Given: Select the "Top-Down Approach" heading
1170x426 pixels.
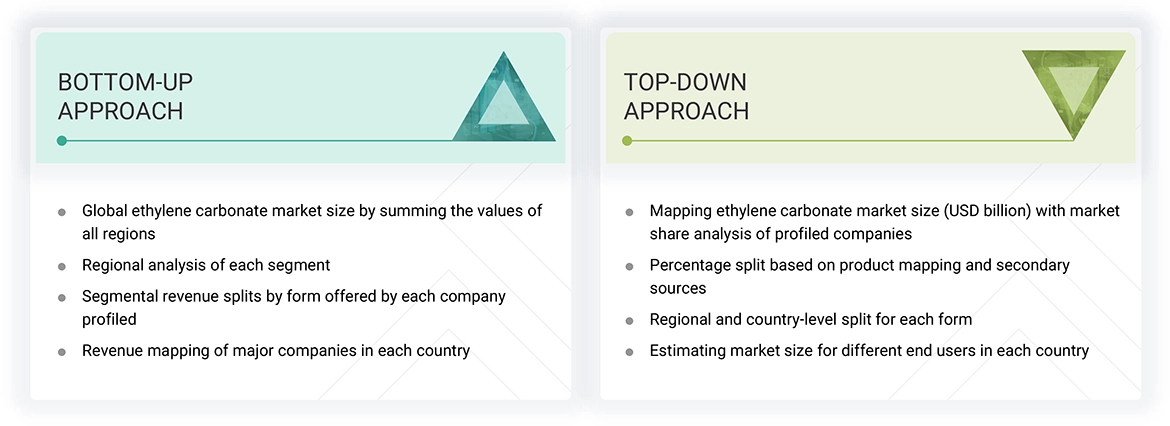Looking at the screenshot, I should [x=686, y=97].
